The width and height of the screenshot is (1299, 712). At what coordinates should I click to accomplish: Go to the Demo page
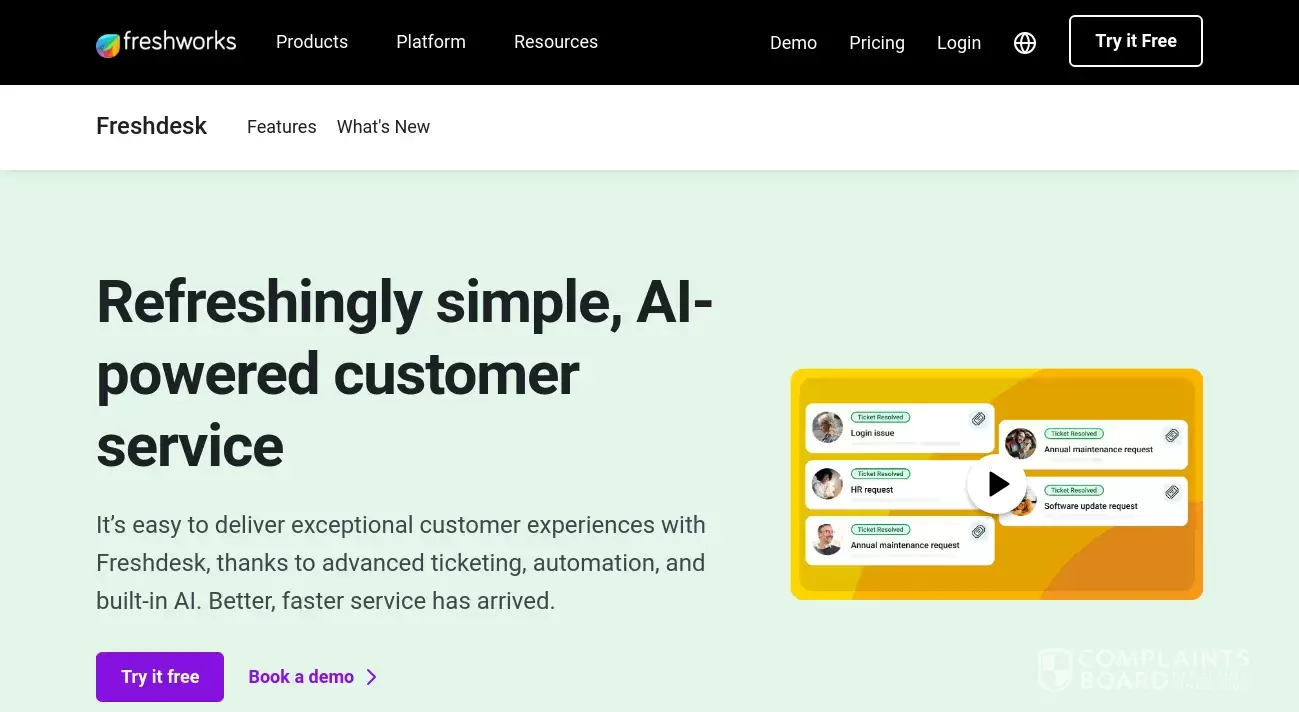pyautogui.click(x=793, y=43)
